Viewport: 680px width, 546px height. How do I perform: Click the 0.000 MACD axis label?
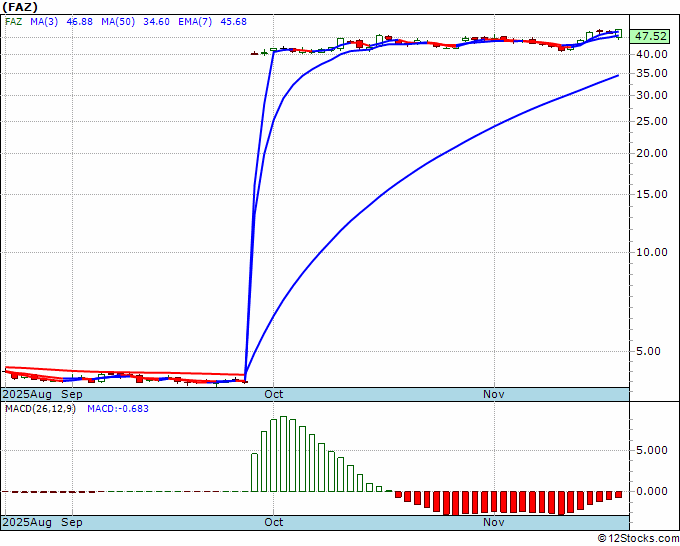click(x=652, y=491)
